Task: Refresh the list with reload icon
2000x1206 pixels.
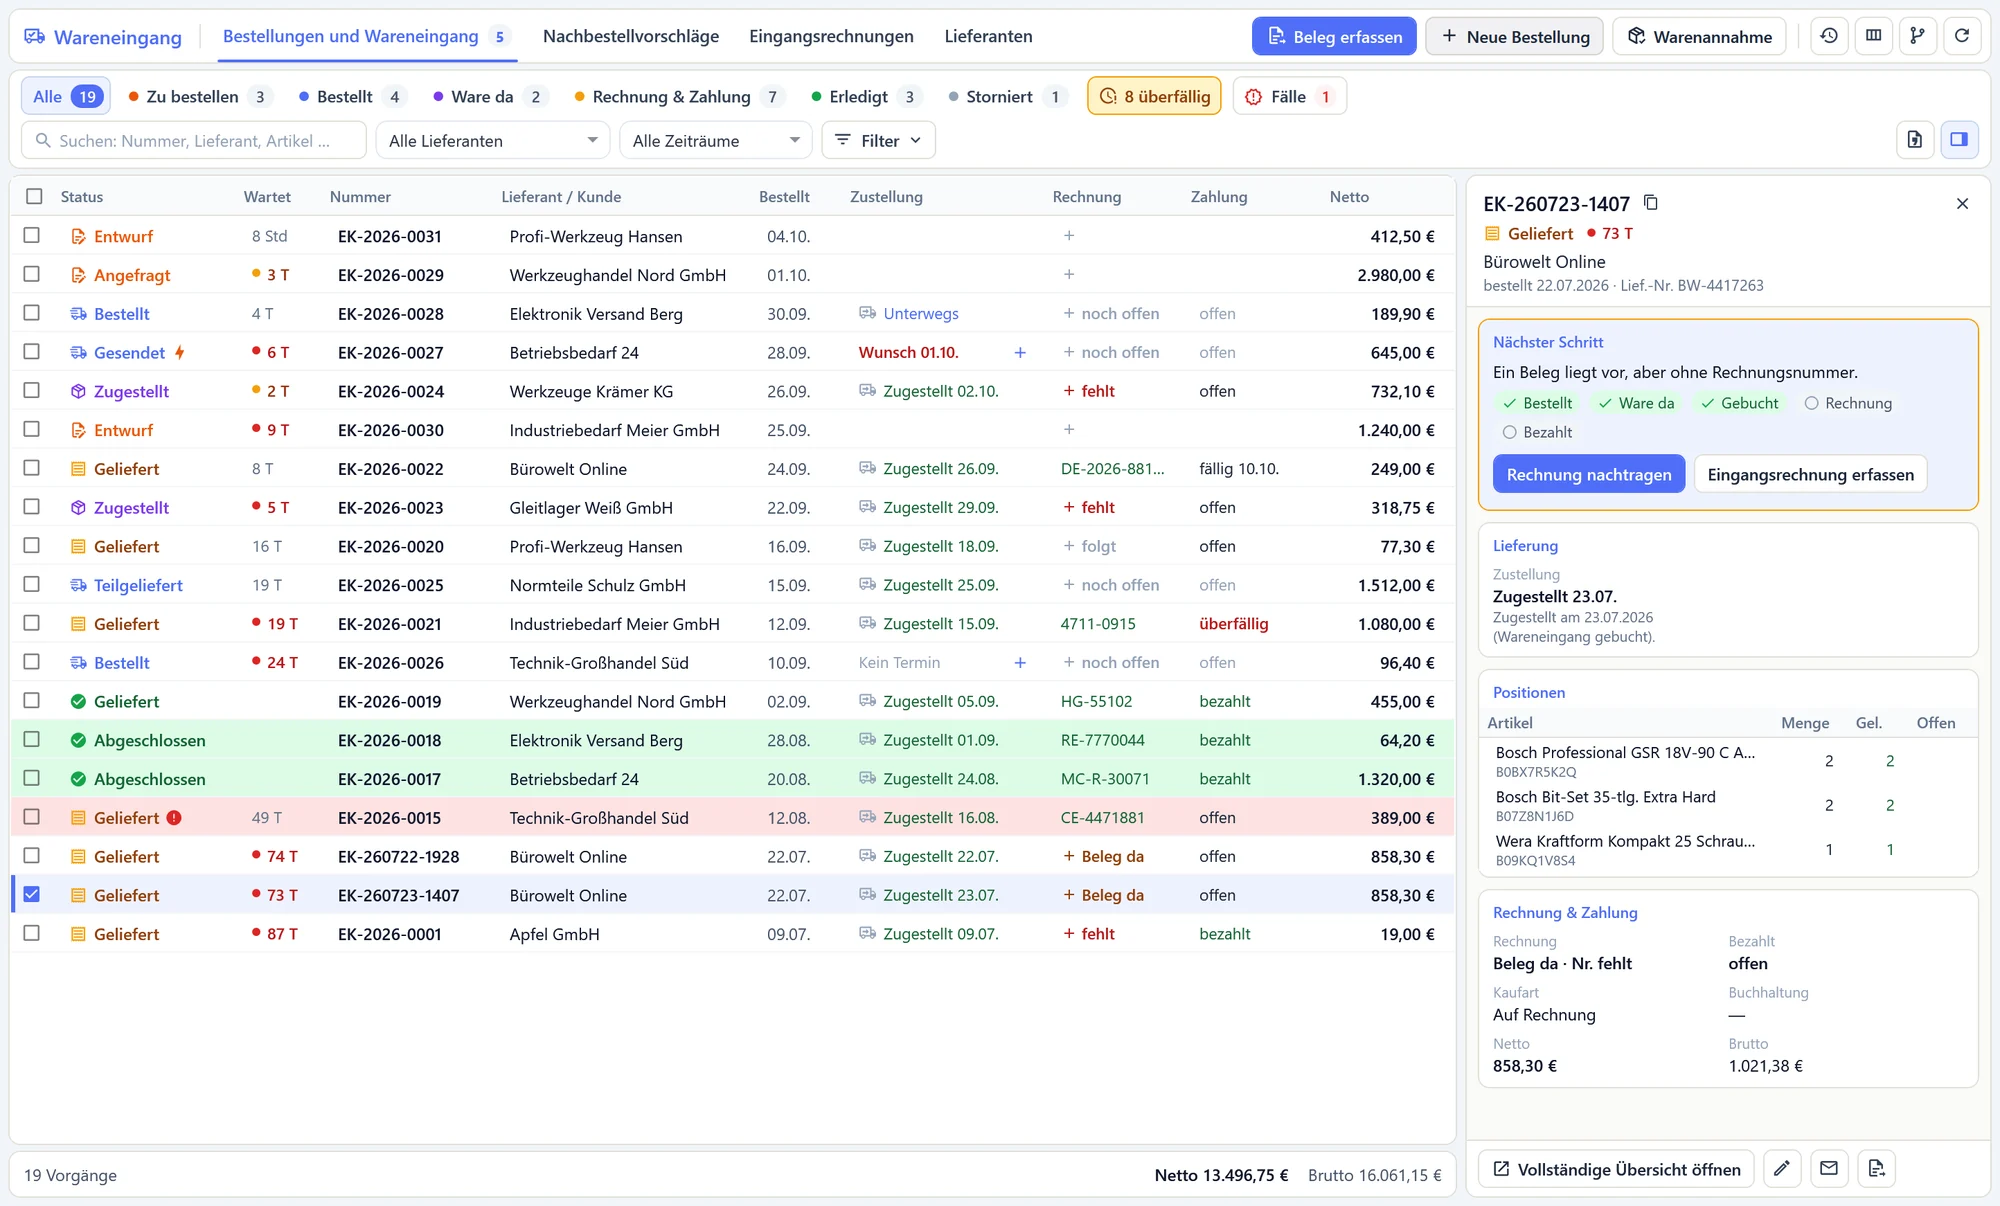Action: point(1962,36)
